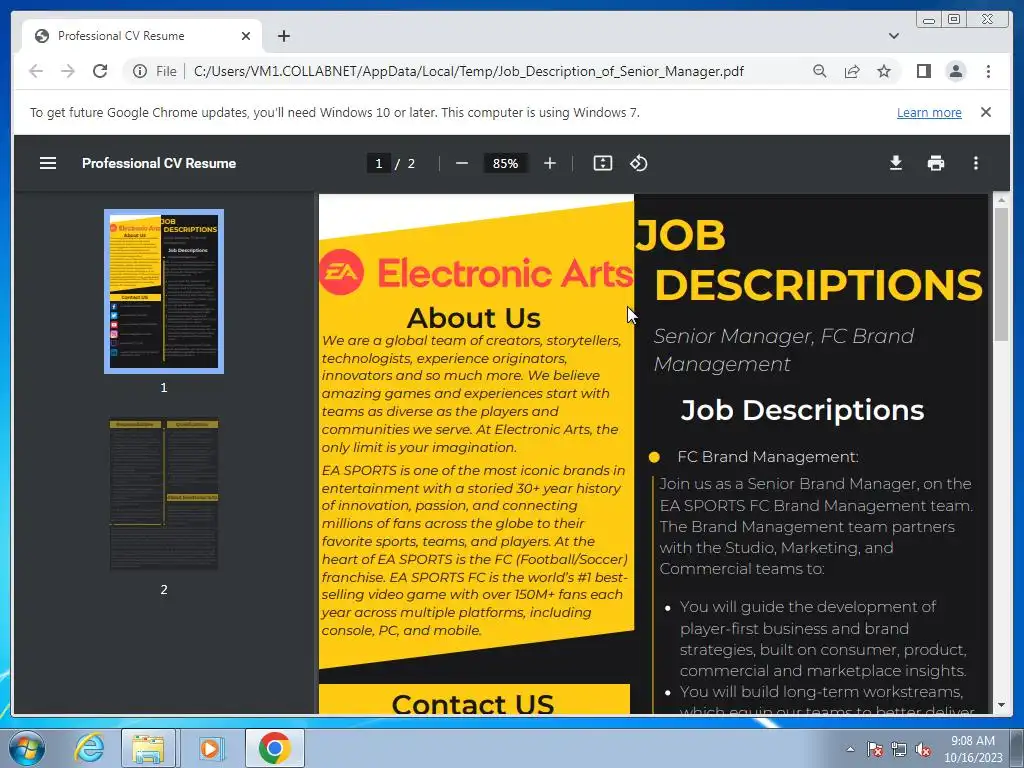The height and width of the screenshot is (768, 1024).
Task: Click the JOB DESCRIPTIONS heading
Action: pos(808,260)
